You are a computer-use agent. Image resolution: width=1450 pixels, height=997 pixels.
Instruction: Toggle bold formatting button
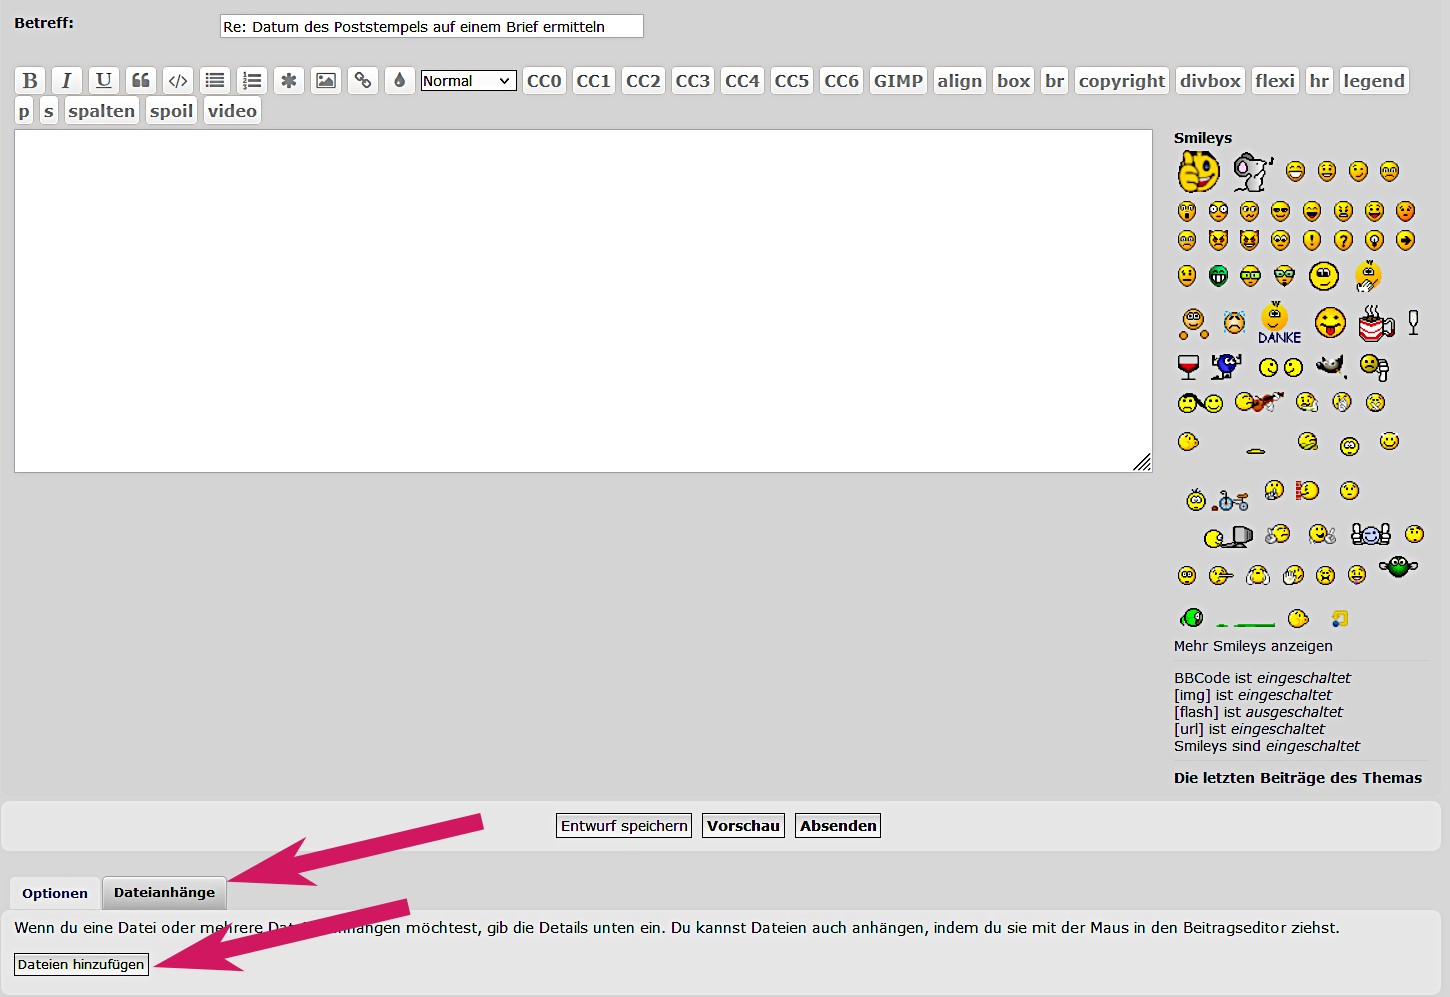pos(30,81)
